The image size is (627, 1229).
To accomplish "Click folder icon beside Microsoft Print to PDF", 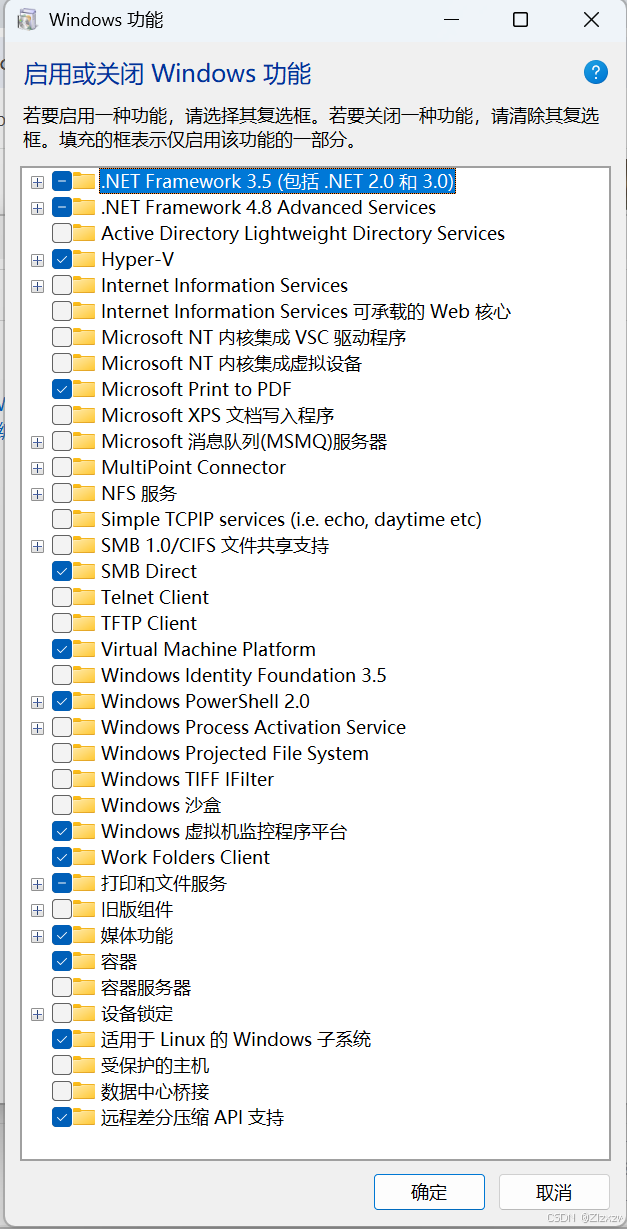I will tap(85, 389).
